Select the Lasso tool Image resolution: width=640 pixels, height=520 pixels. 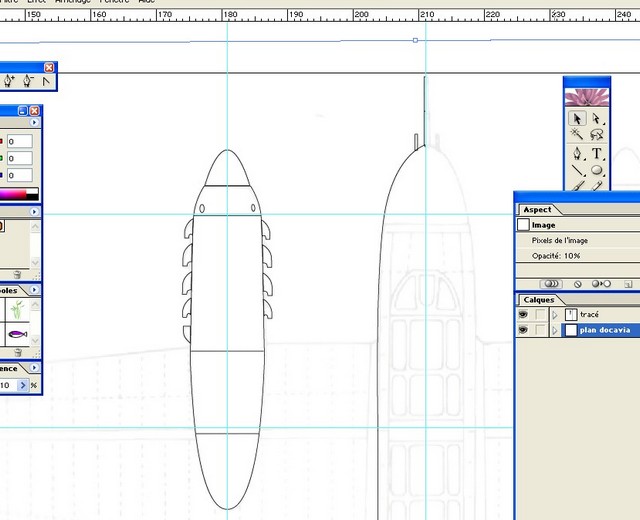coord(596,134)
